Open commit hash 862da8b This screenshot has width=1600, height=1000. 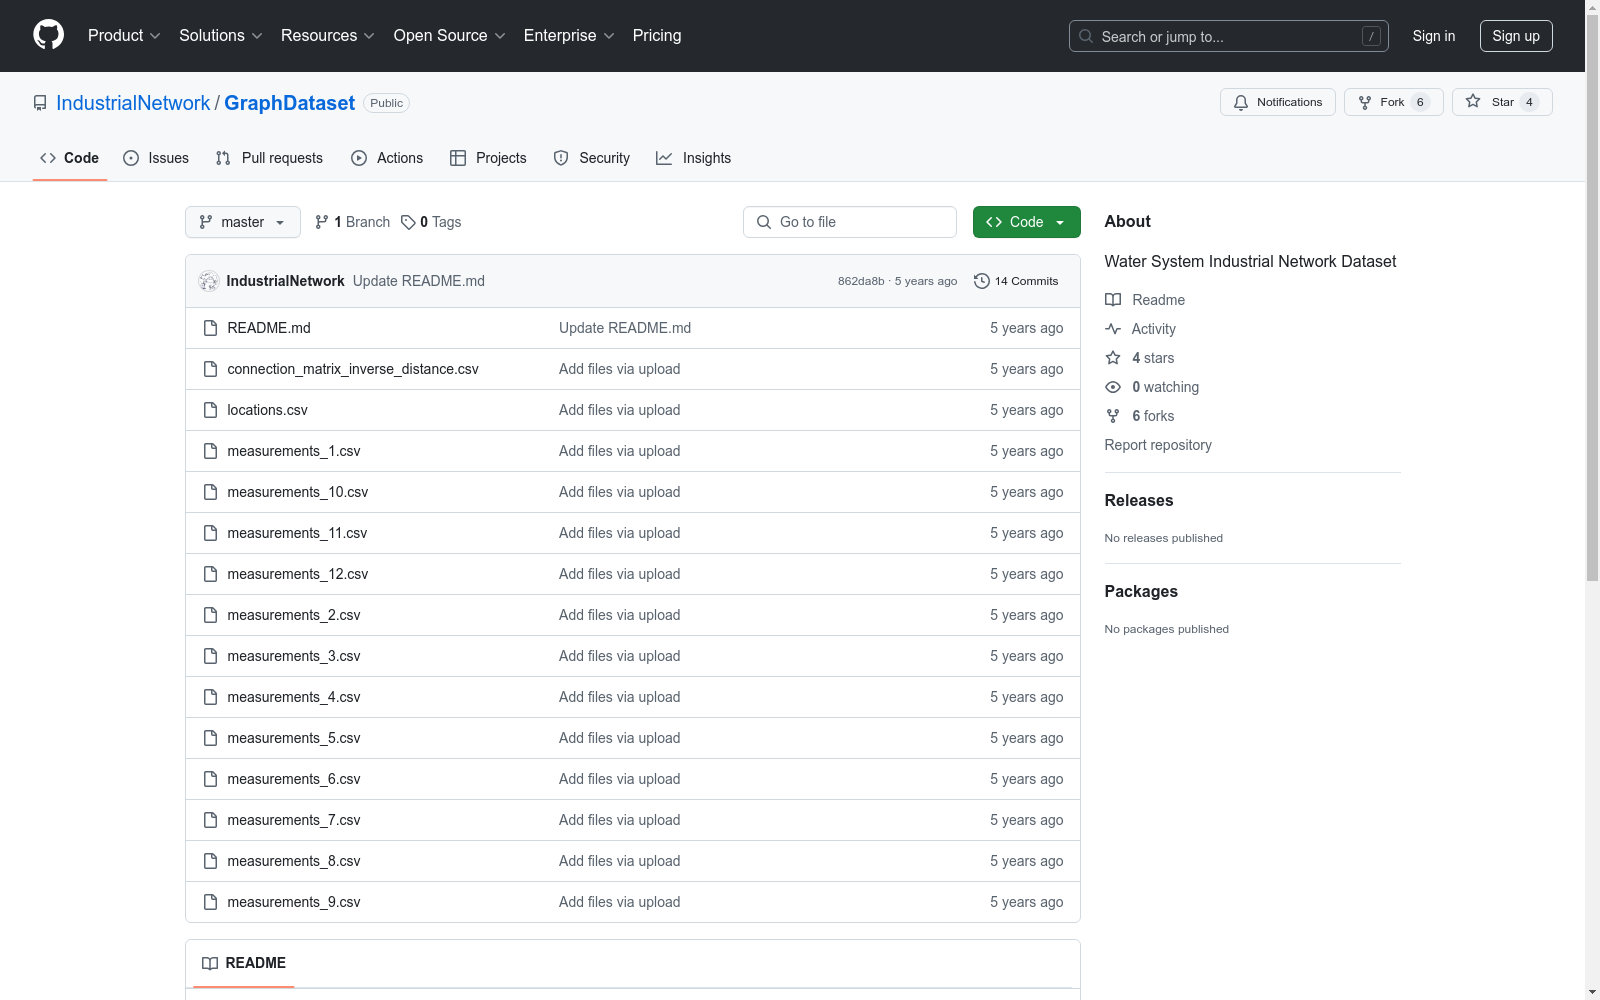(861, 281)
